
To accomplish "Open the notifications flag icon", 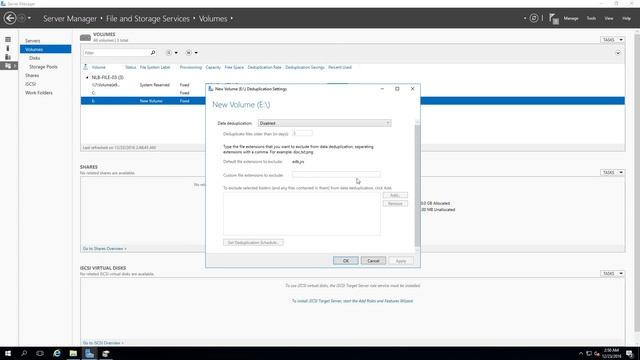I will tap(553, 18).
